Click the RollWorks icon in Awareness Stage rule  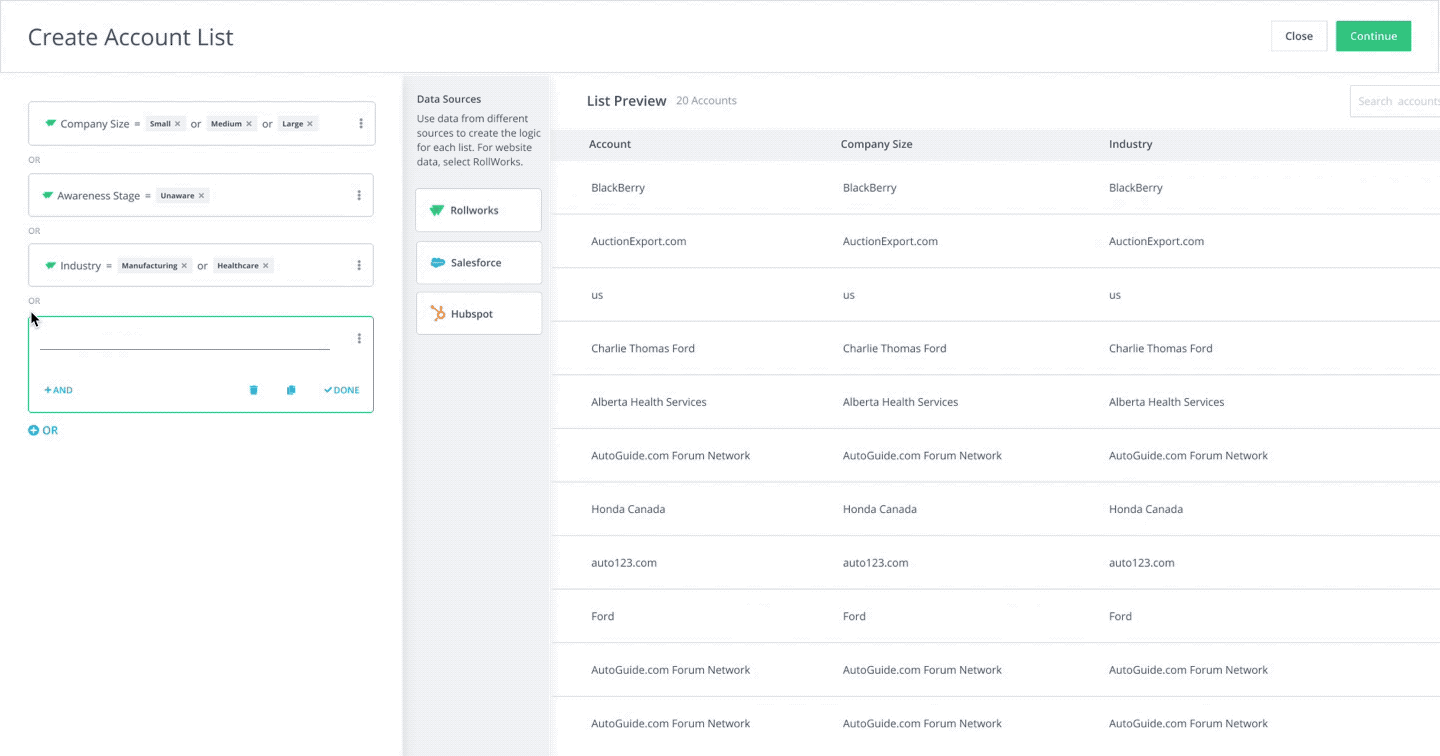(x=47, y=196)
